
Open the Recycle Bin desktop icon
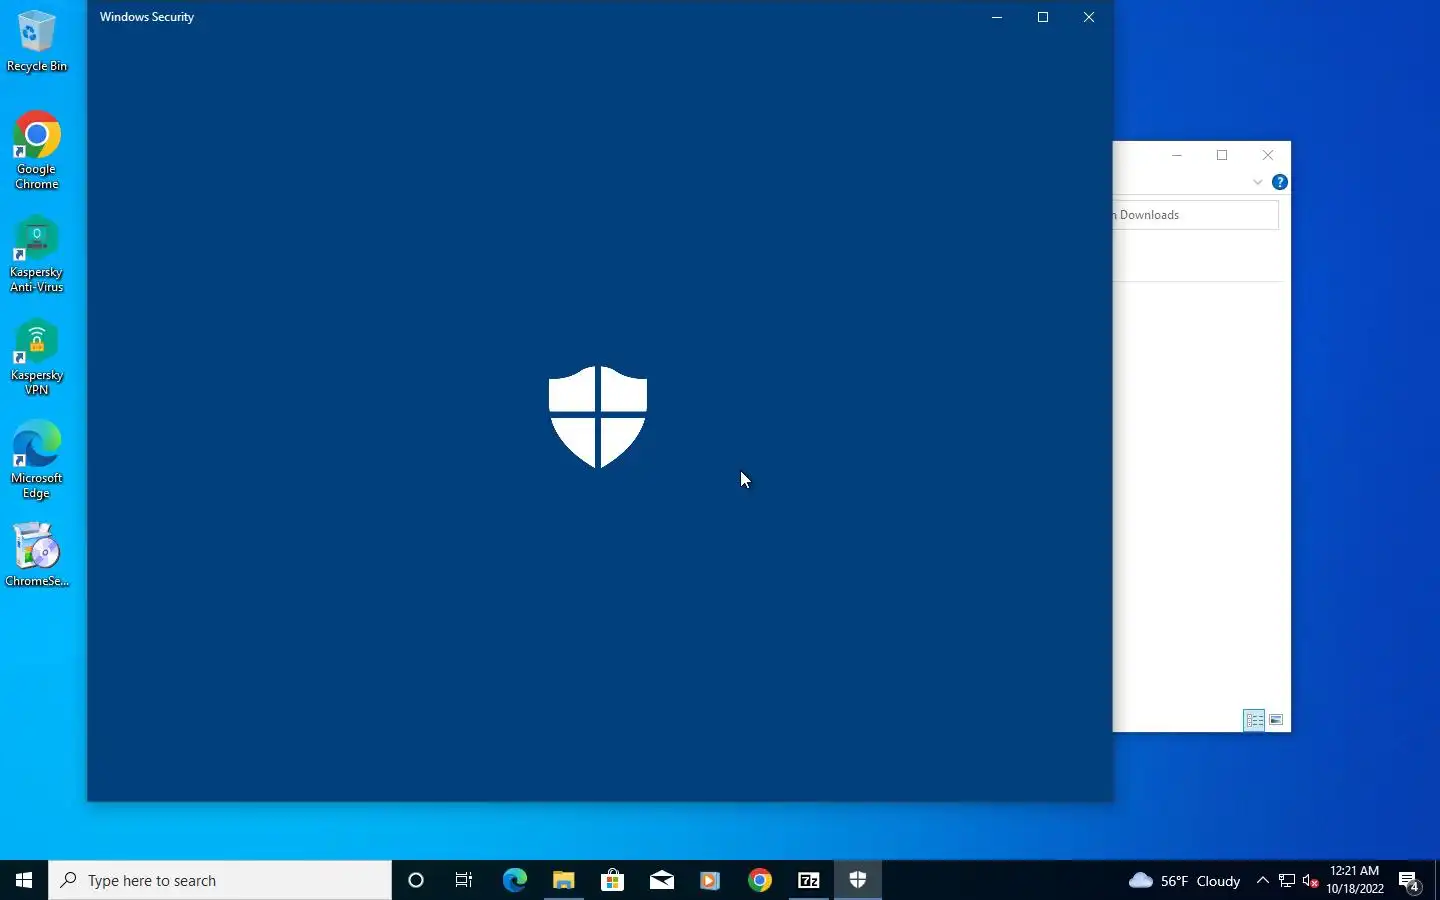[x=37, y=41]
